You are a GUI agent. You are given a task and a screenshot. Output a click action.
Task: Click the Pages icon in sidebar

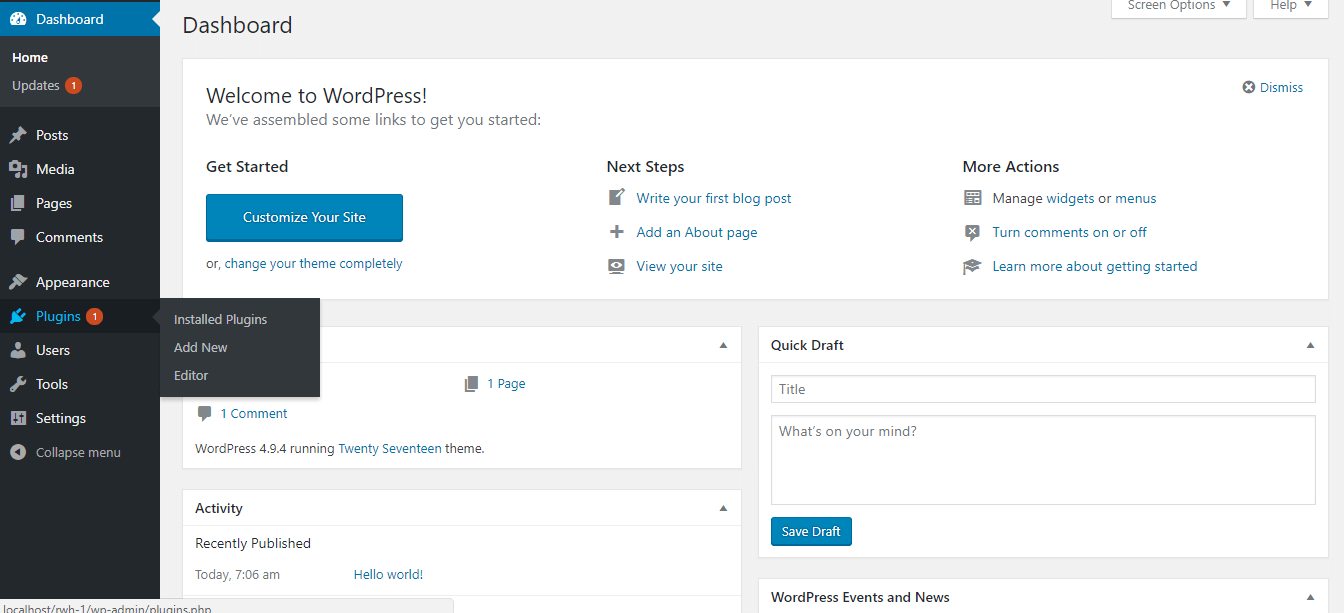pyautogui.click(x=18, y=203)
